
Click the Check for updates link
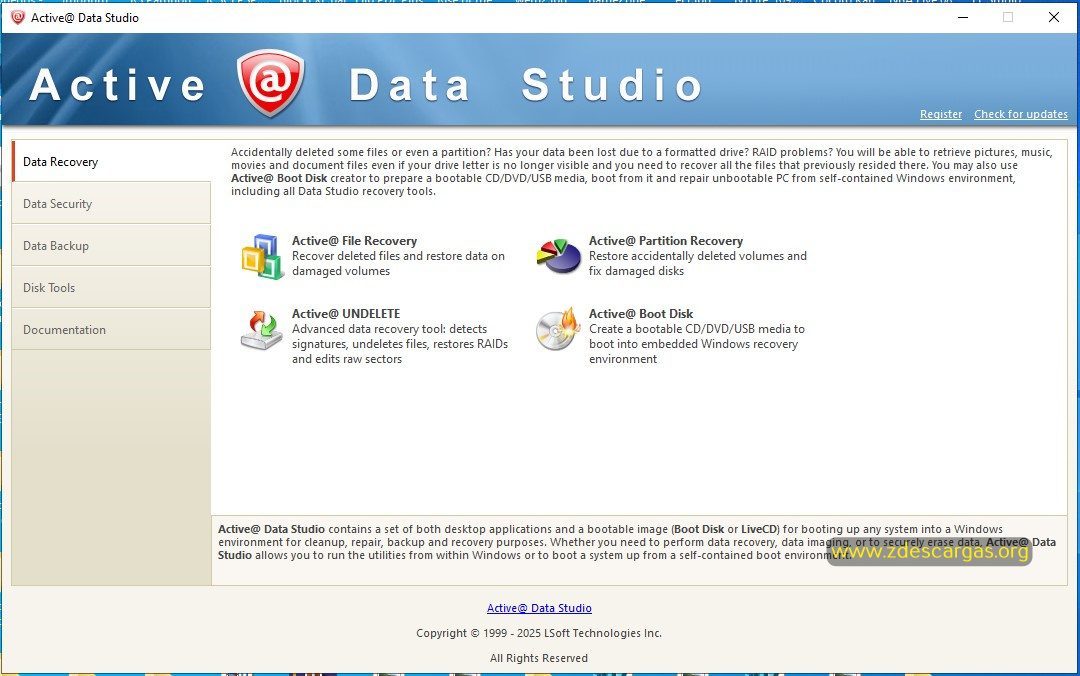[x=1021, y=114]
